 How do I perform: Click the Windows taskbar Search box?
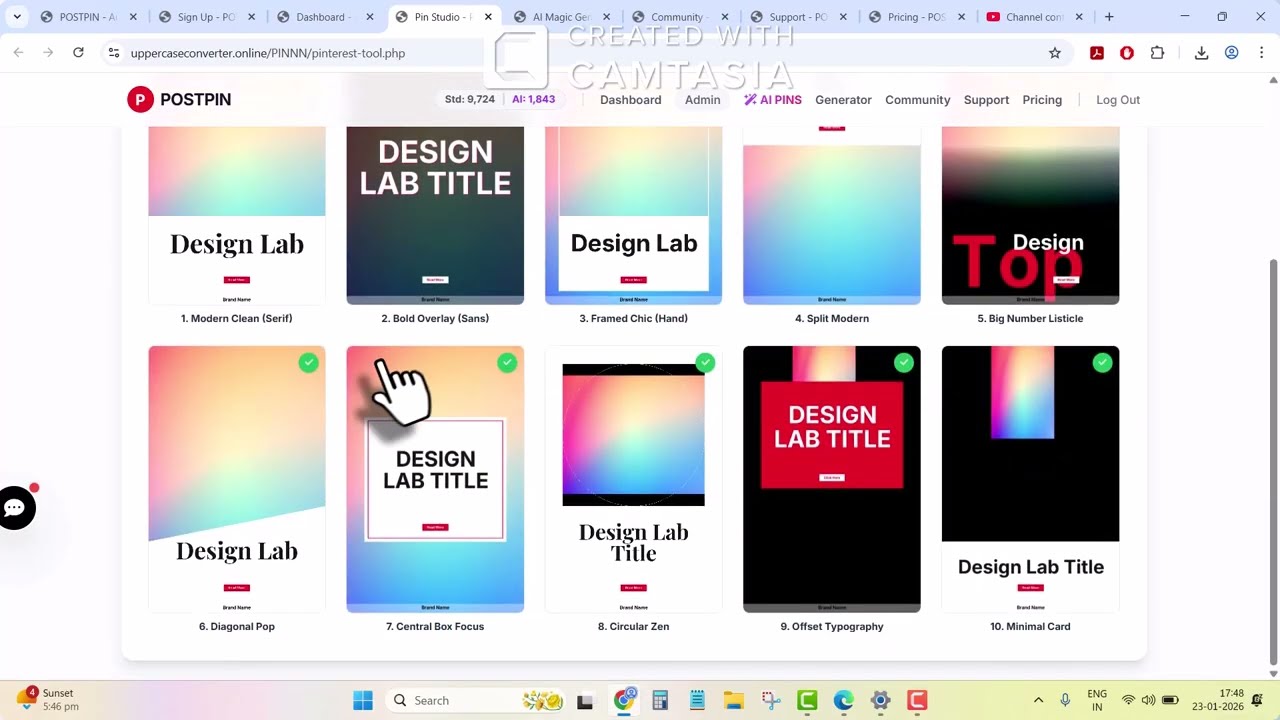477,700
